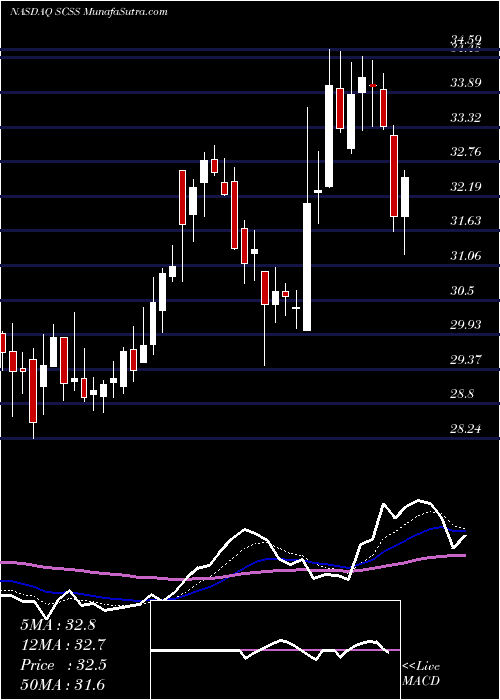Click the 29.93 price axis label
Screen dimensions: 500x700
466,325
